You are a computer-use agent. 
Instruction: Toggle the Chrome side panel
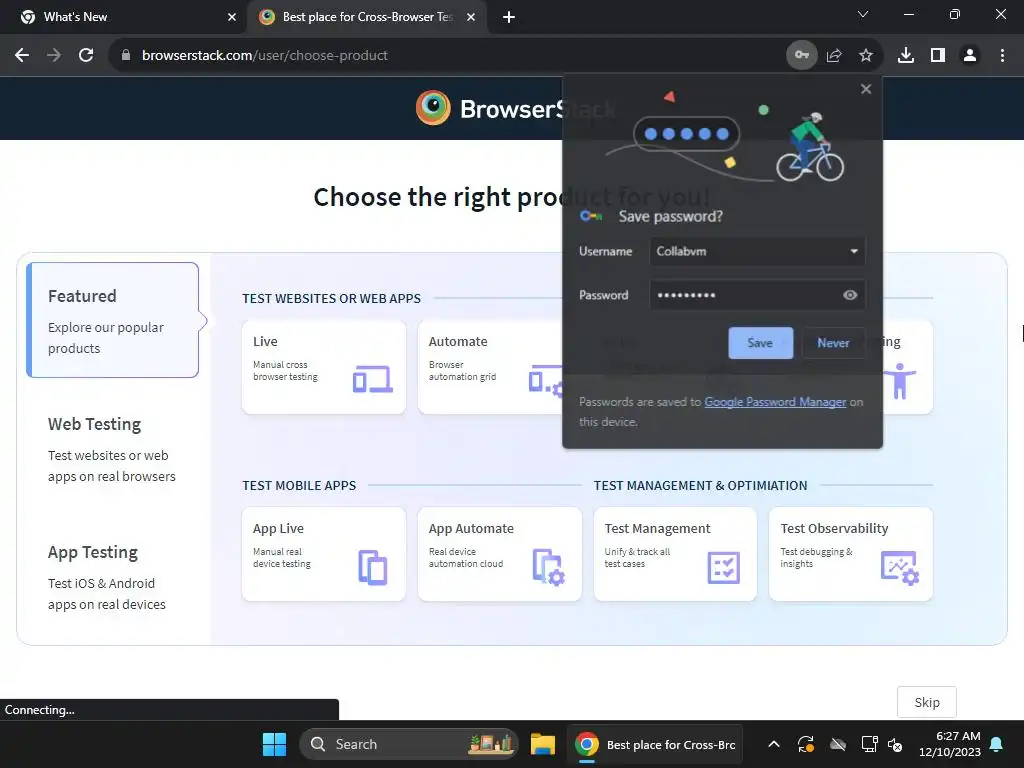point(938,56)
